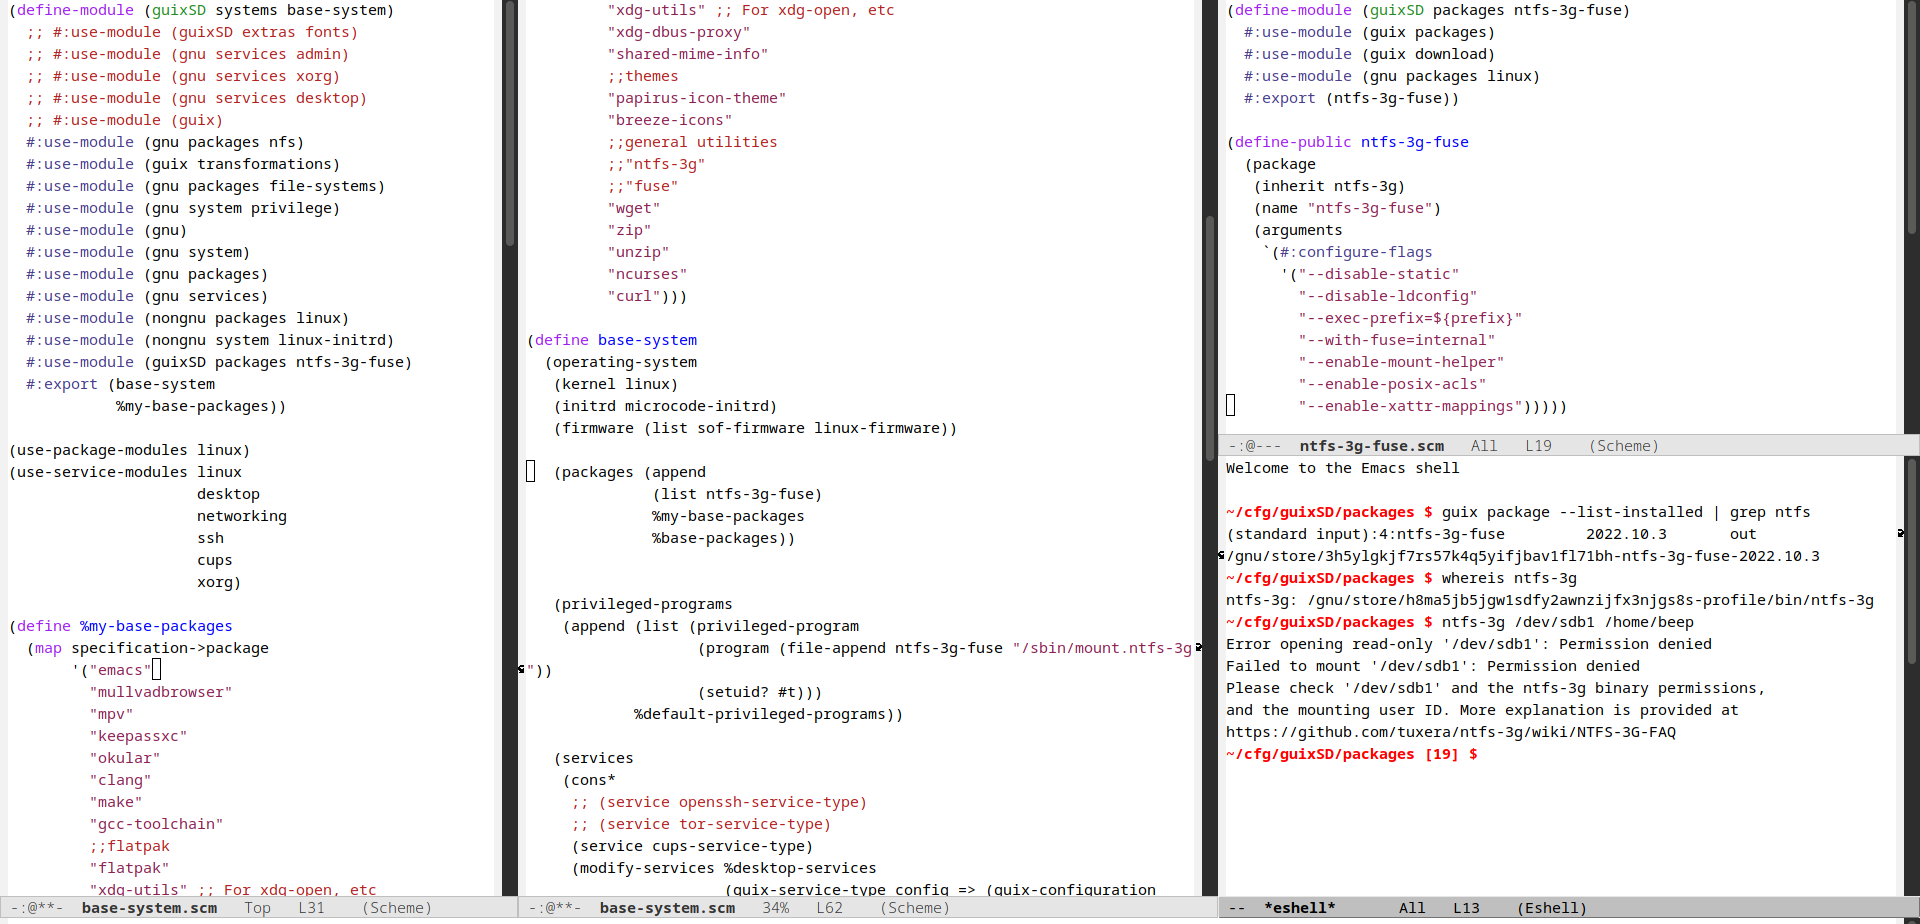
Task: Click the 'Failed to mount' error line
Action: coord(1433,666)
